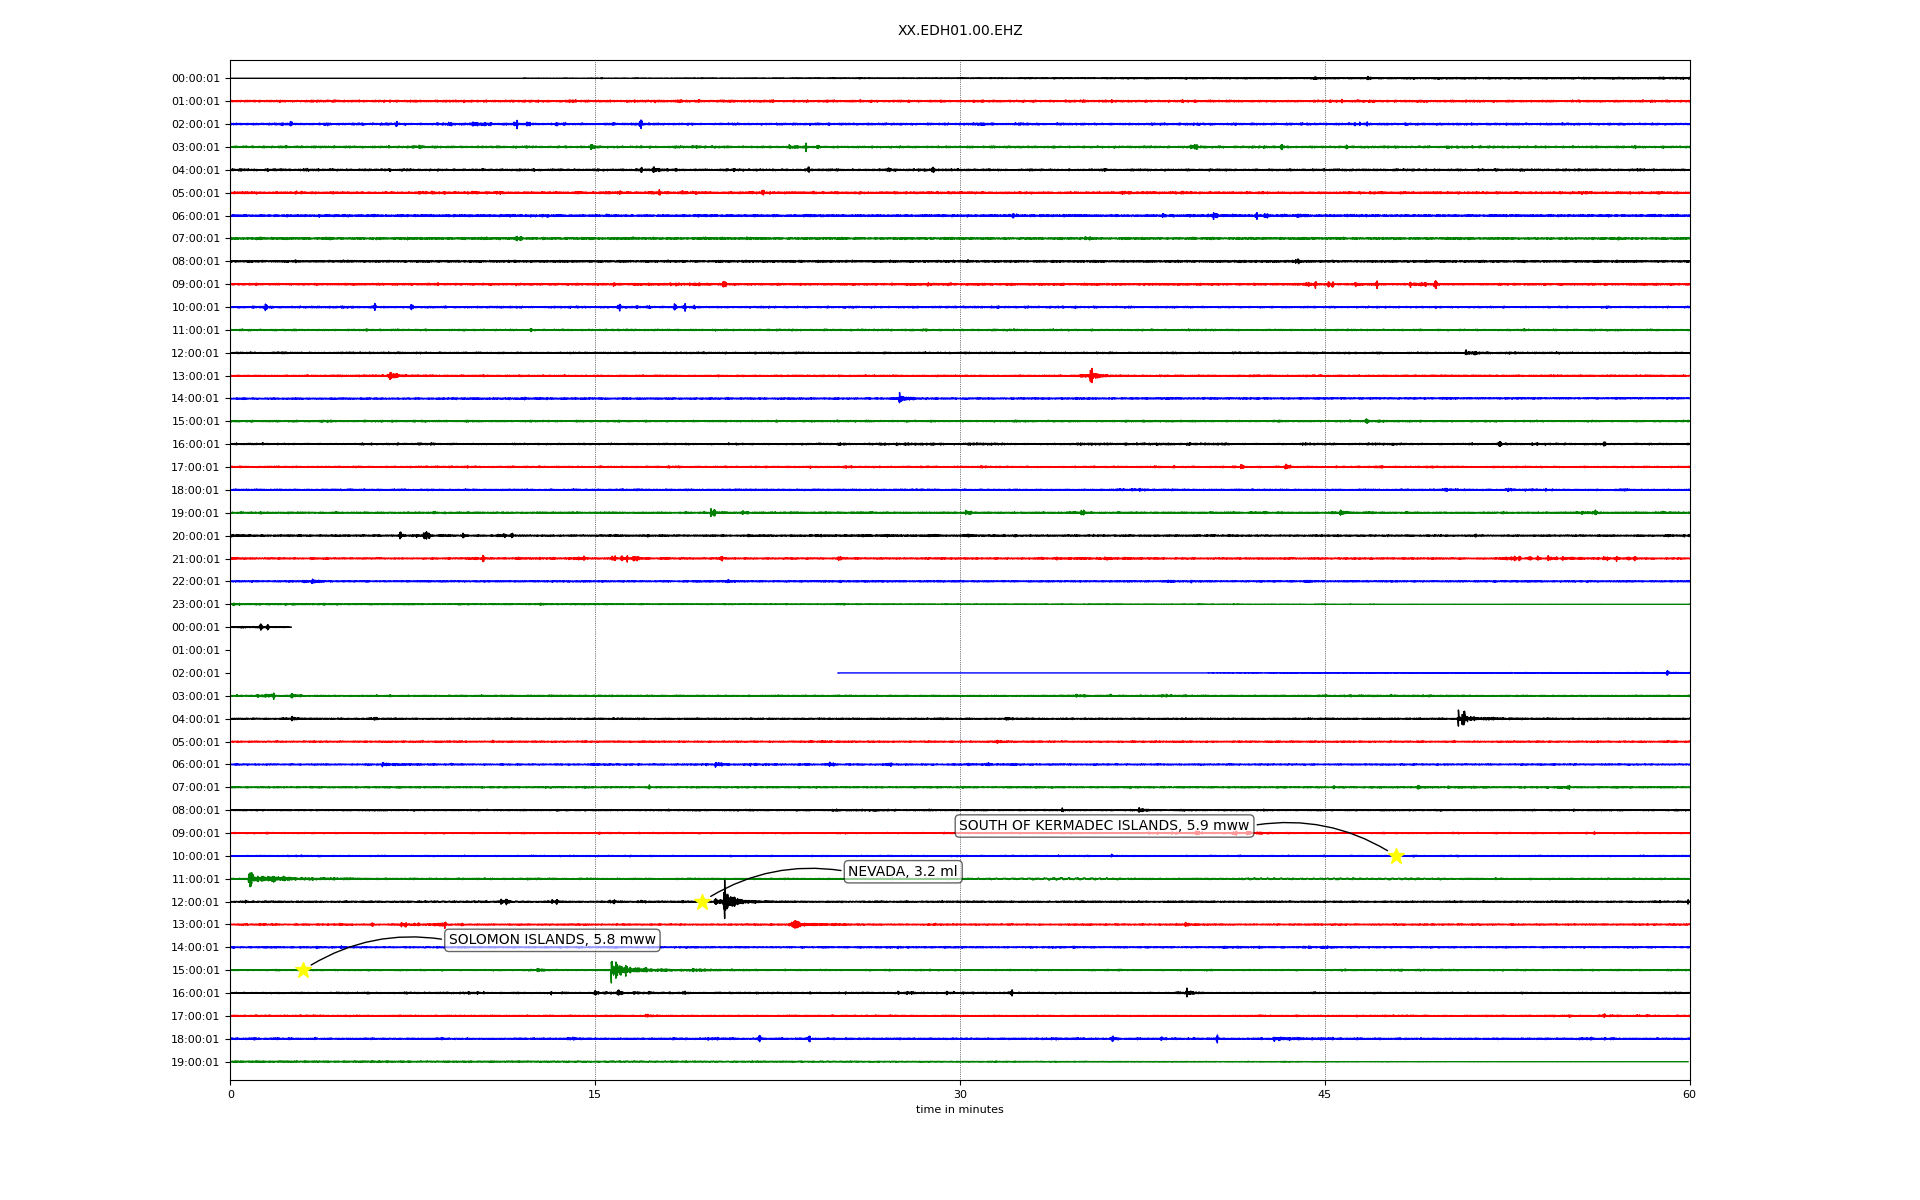Click the large black spike after the Nevada star
The height and width of the screenshot is (1200, 1920).
[x=725, y=901]
